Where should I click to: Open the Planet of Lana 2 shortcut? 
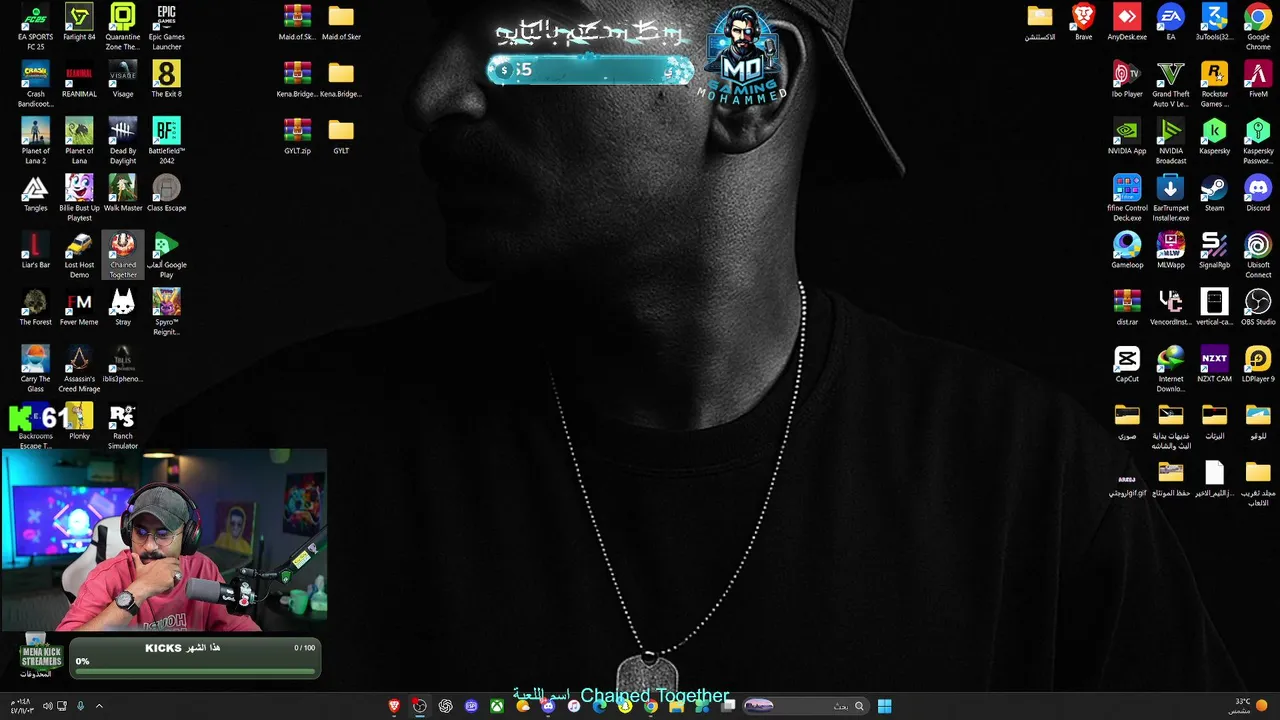pos(36,141)
